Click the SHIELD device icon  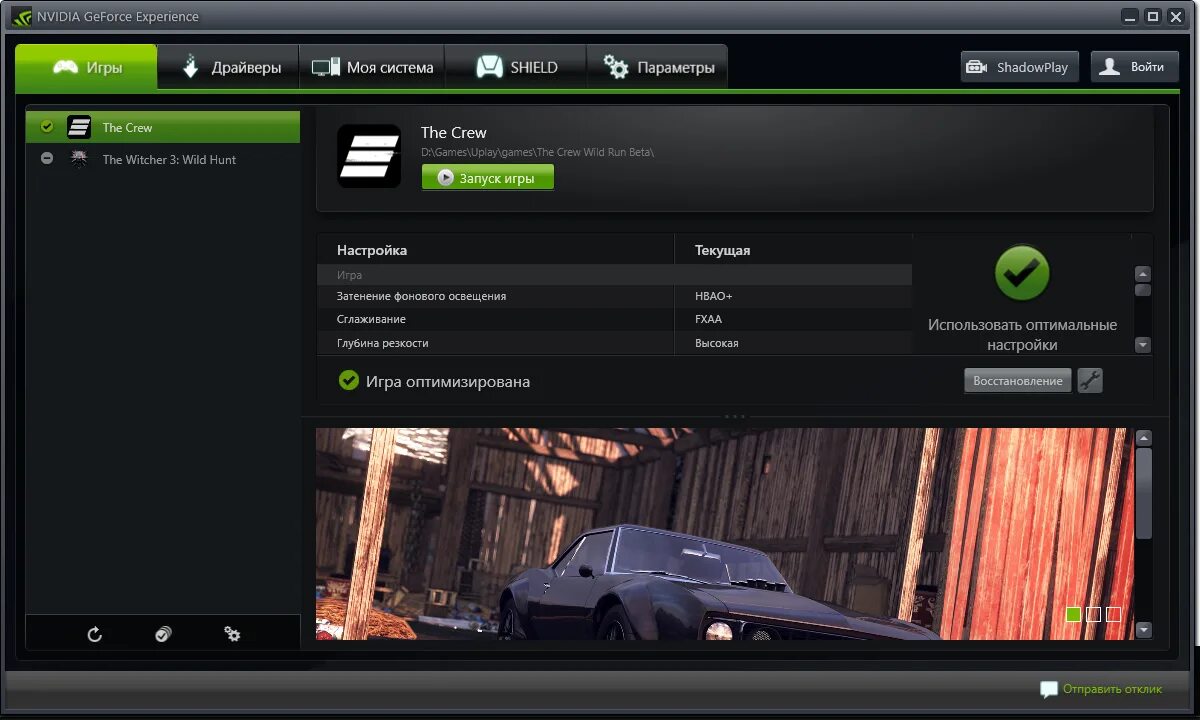pyautogui.click(x=489, y=67)
